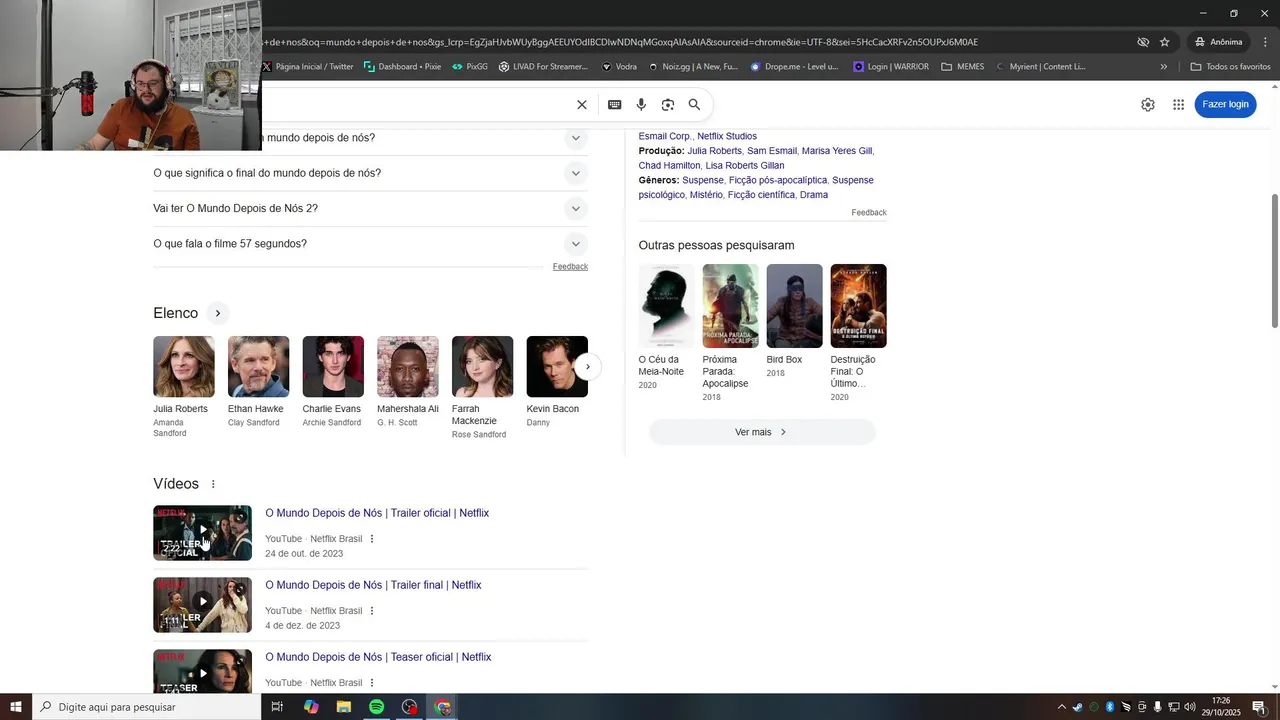The width and height of the screenshot is (1280, 720).
Task: Open more options for Trailer oficial result
Action: [x=372, y=539]
